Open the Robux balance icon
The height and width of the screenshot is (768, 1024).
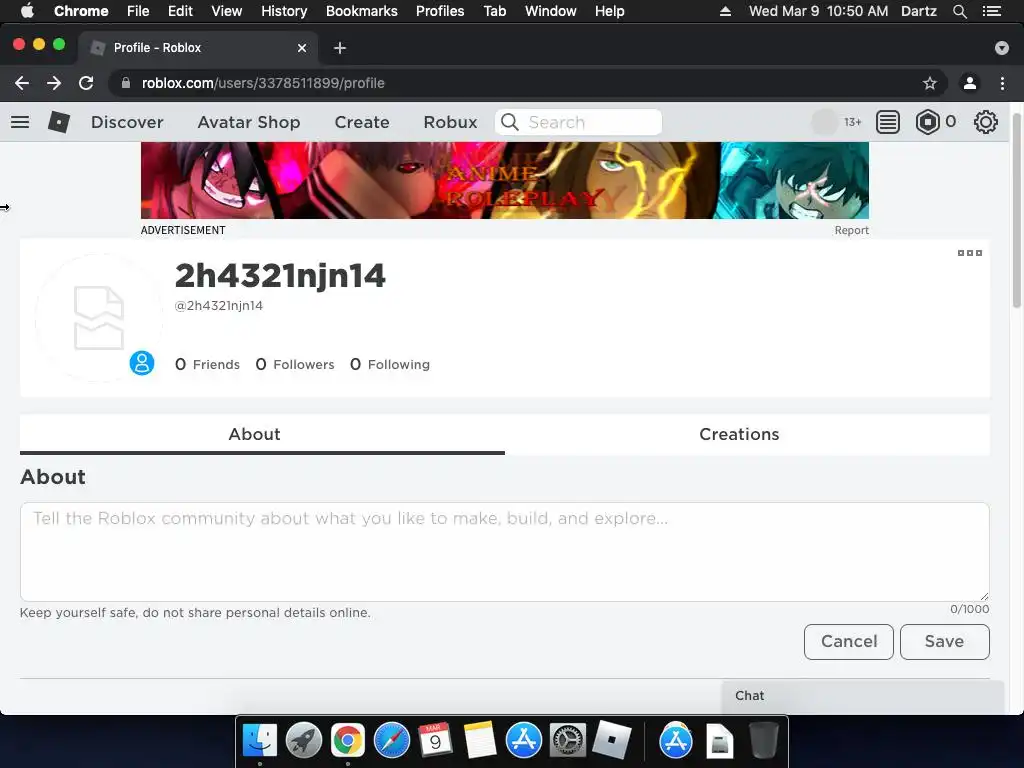coord(927,122)
